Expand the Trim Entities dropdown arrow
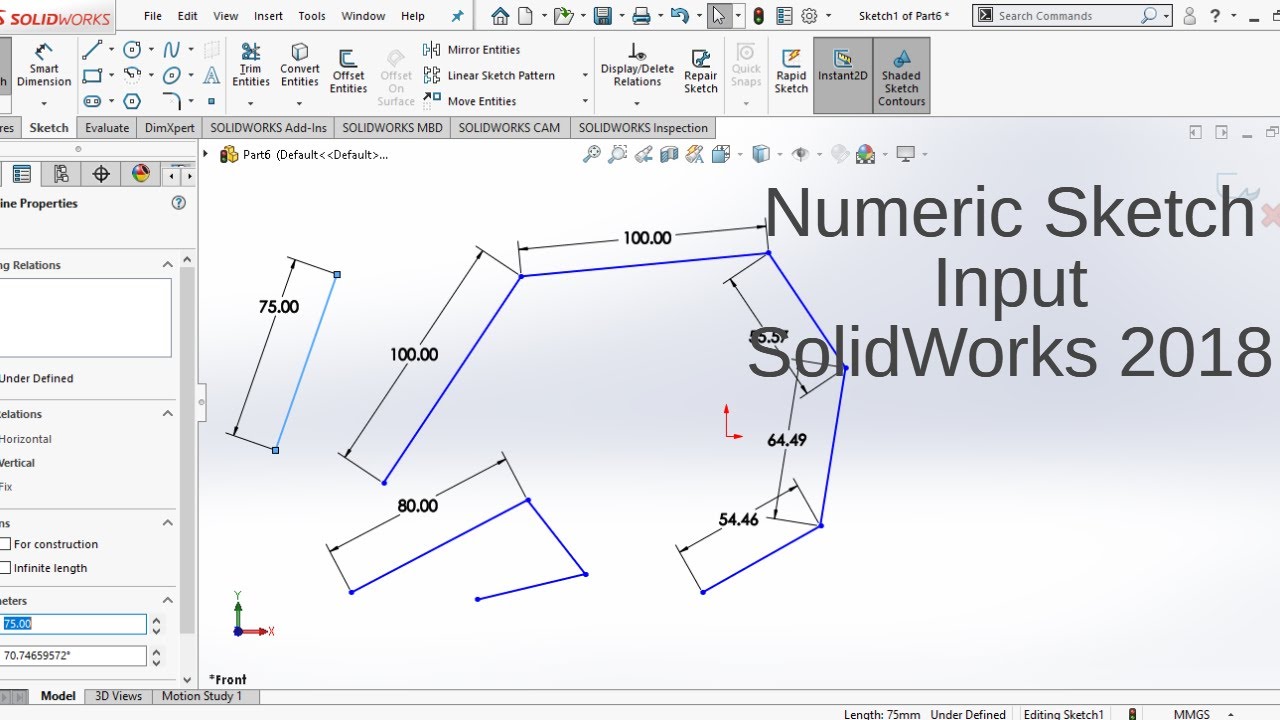This screenshot has width=1280, height=720. [251, 102]
